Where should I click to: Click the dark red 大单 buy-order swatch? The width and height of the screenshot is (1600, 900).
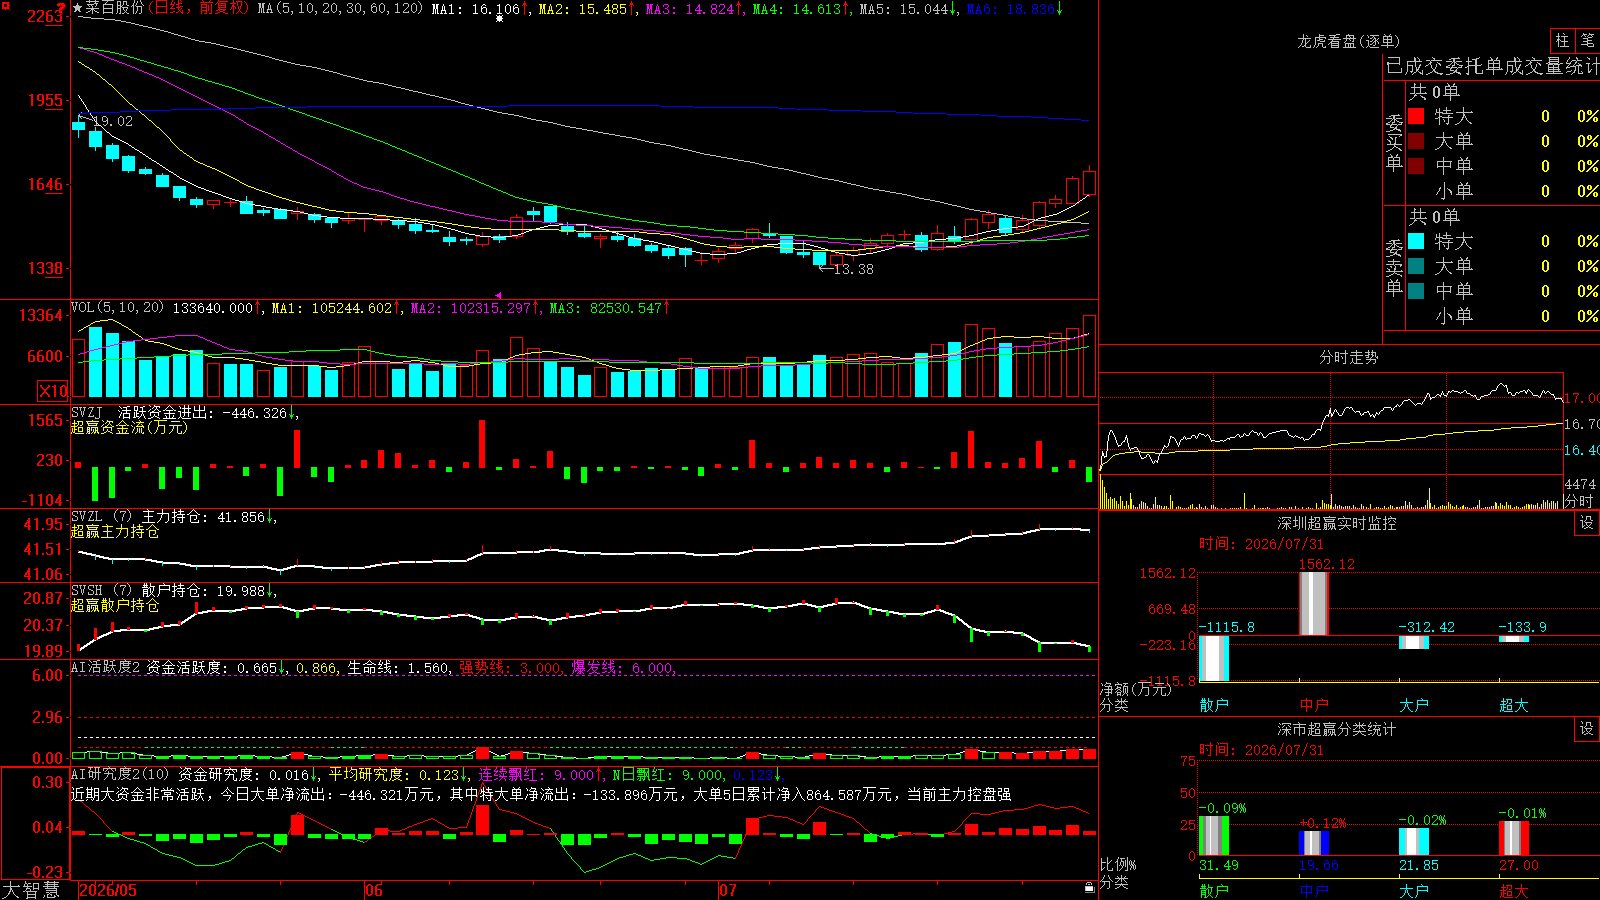coord(1416,141)
